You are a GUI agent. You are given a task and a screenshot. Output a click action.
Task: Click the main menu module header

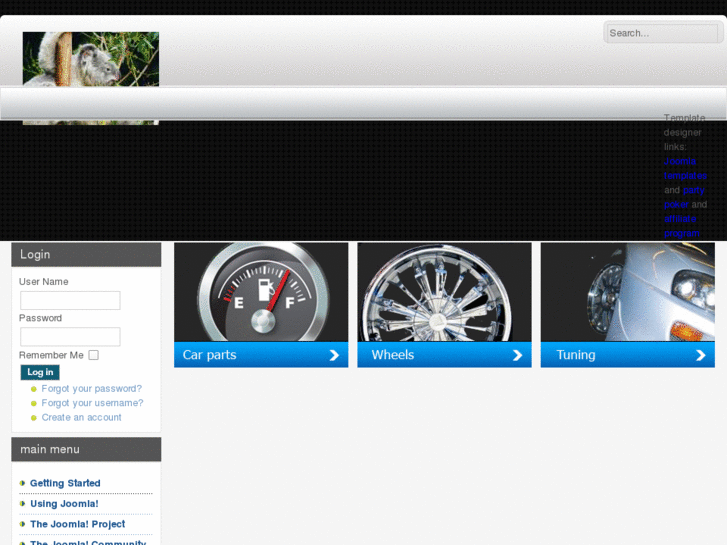86,449
